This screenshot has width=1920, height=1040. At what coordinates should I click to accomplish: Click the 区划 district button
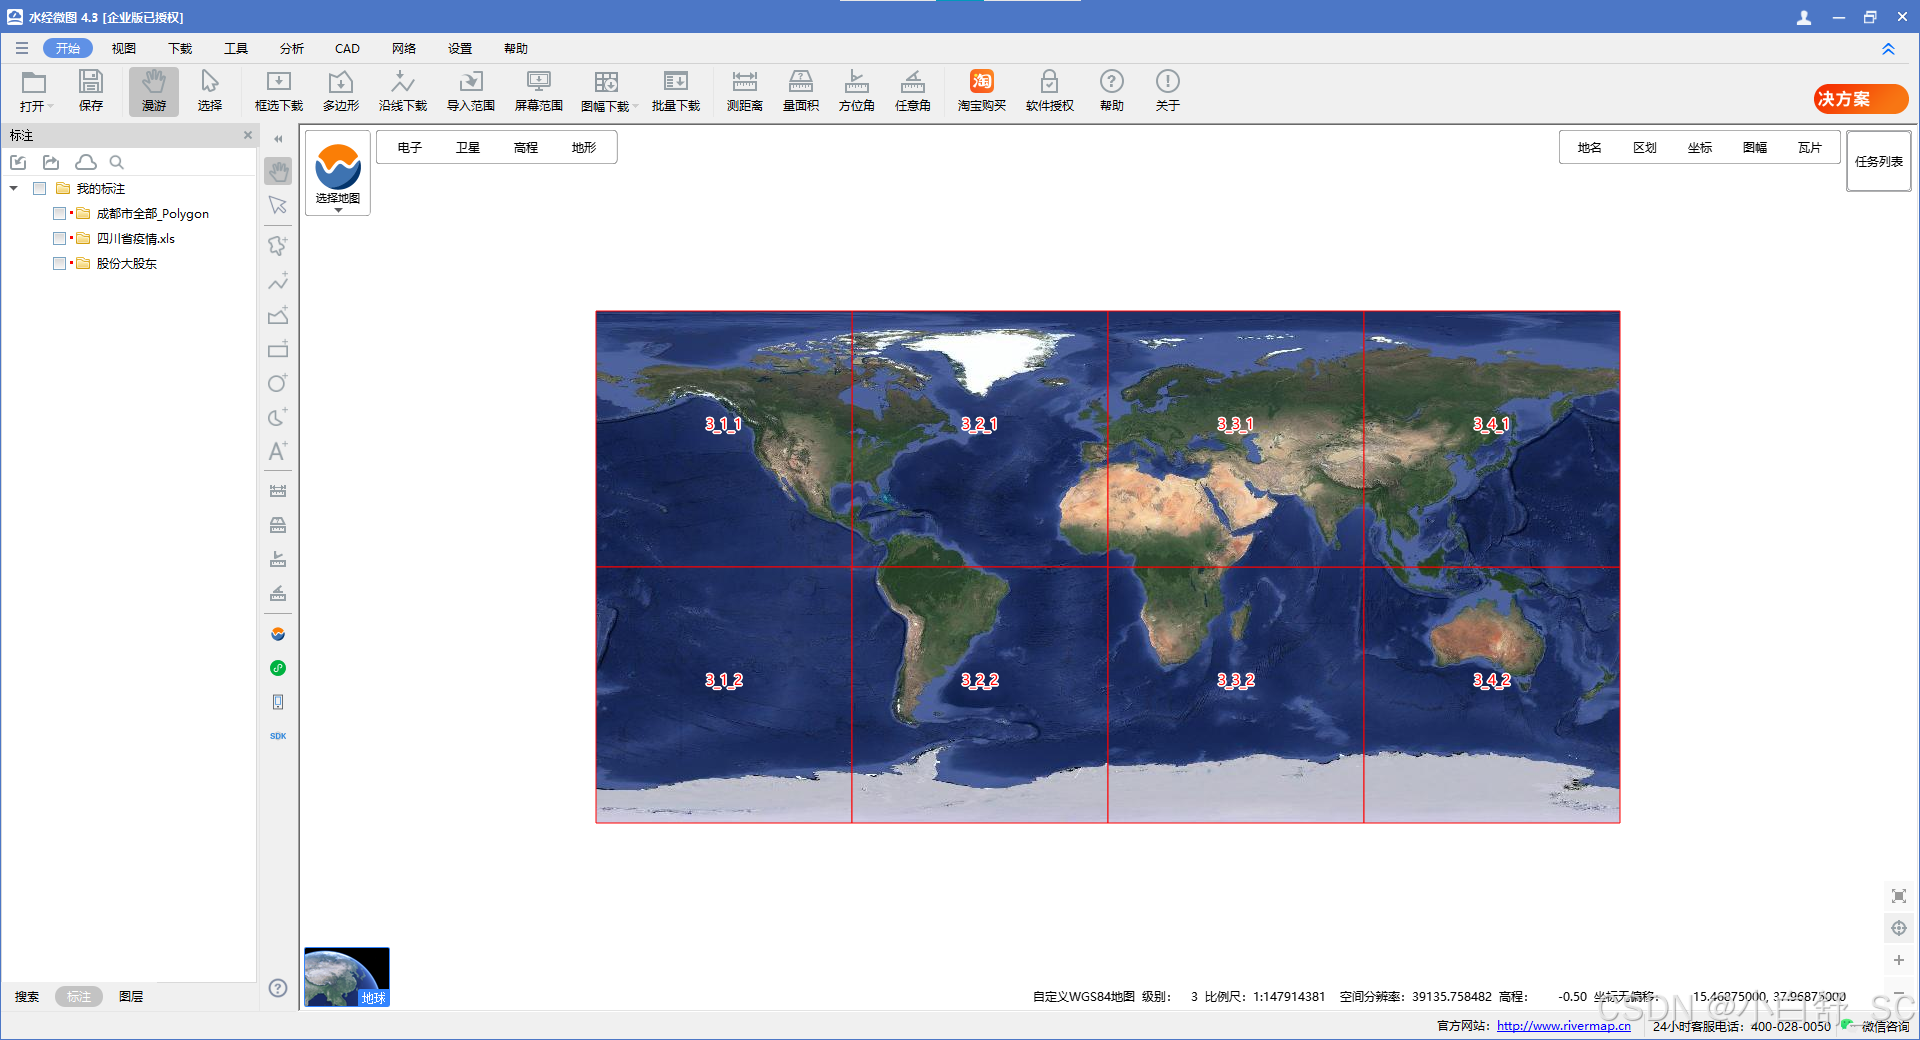1645,147
